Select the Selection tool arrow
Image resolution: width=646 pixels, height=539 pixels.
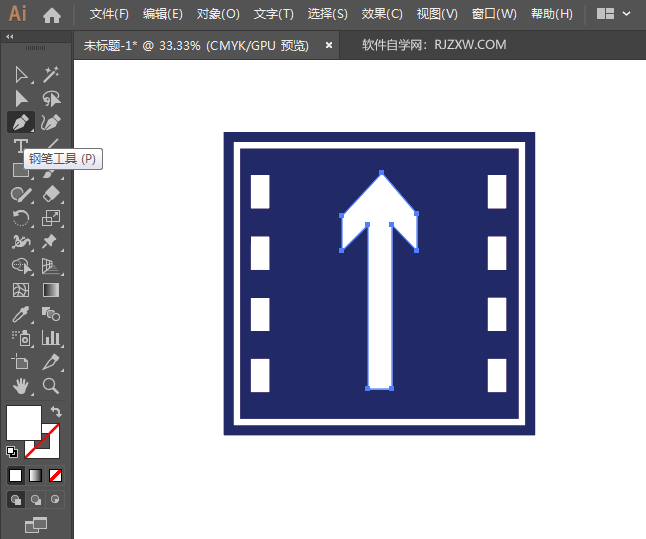coord(21,75)
